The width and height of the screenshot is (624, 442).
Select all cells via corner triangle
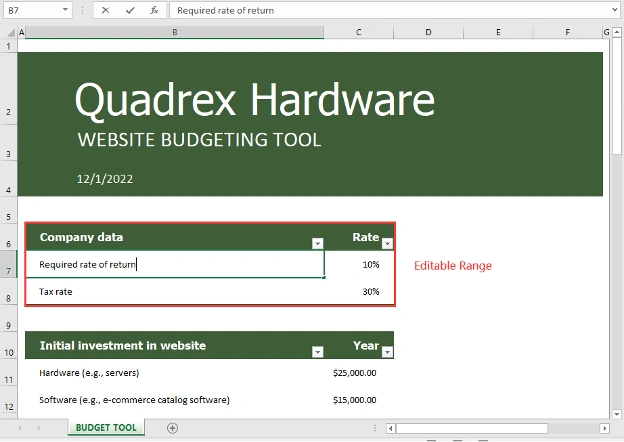coord(11,32)
